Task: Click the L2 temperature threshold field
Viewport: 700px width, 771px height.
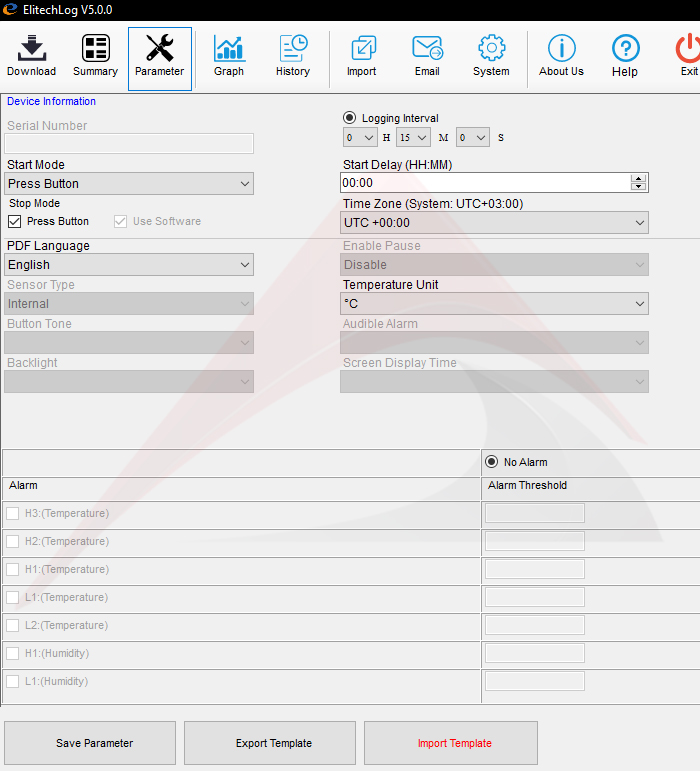Action: coord(535,625)
